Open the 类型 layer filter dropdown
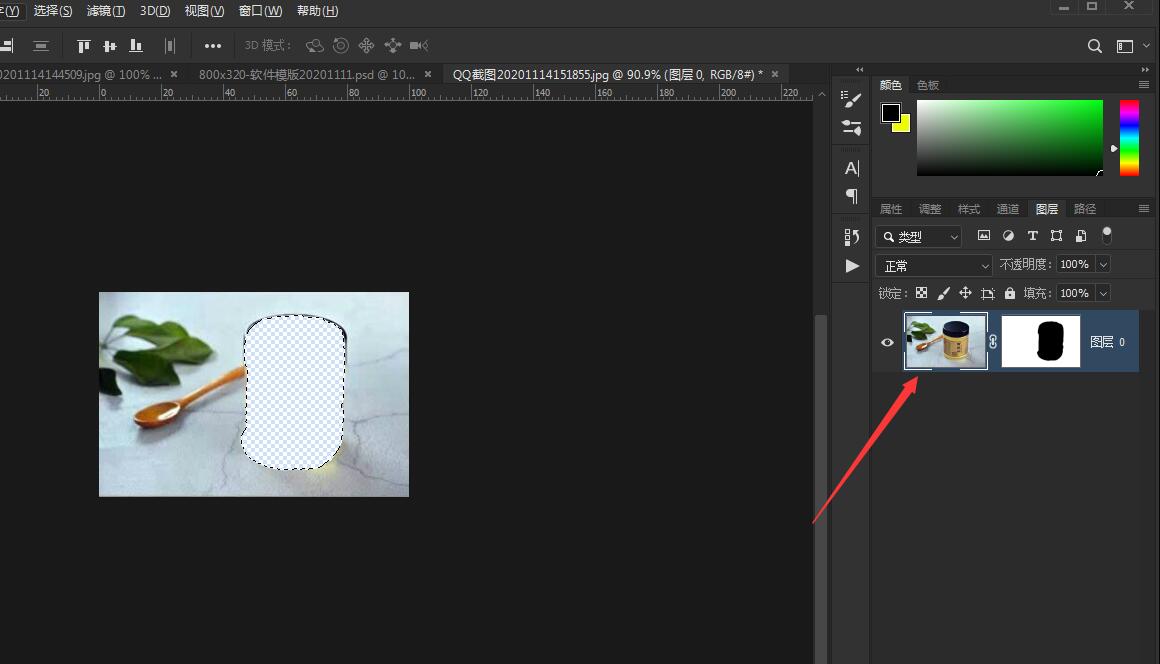 tap(919, 237)
